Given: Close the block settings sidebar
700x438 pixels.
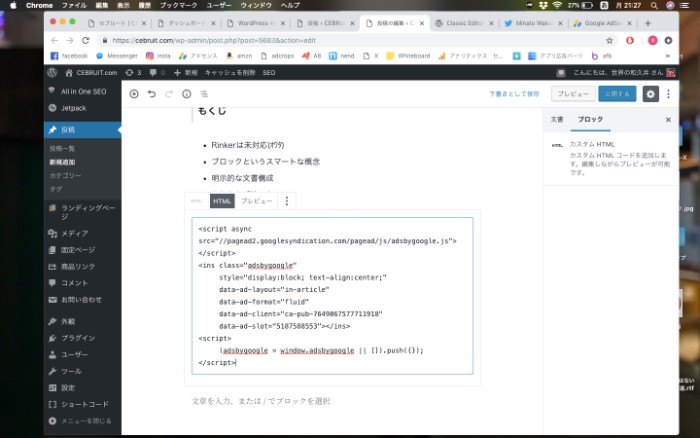Looking at the screenshot, I should [668, 119].
